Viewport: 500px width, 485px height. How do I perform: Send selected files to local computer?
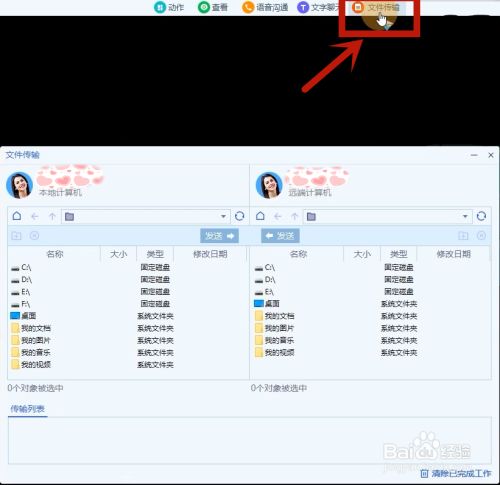(x=280, y=236)
